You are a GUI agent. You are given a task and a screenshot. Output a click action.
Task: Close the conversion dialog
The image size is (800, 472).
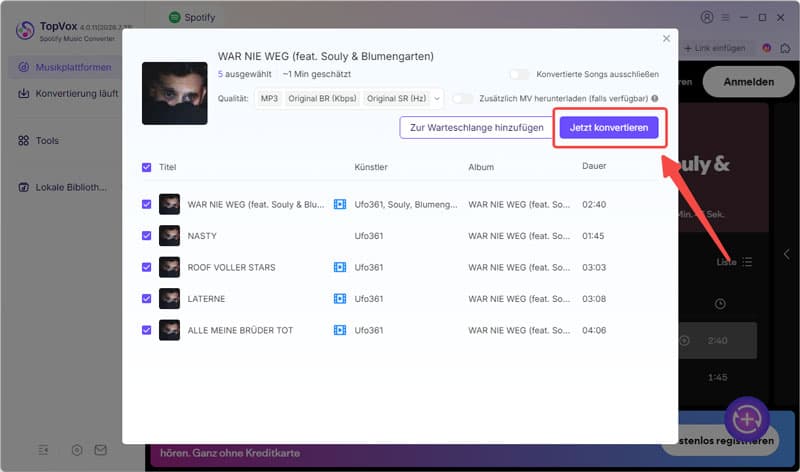[x=666, y=38]
